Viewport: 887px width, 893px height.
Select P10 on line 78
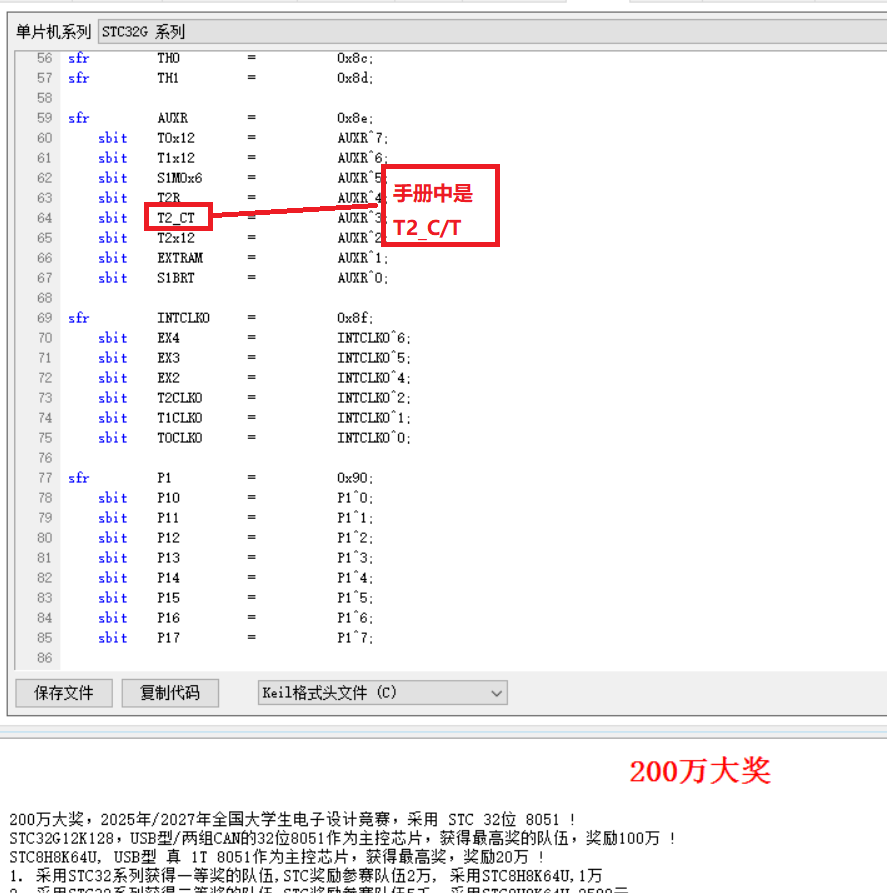[169, 498]
